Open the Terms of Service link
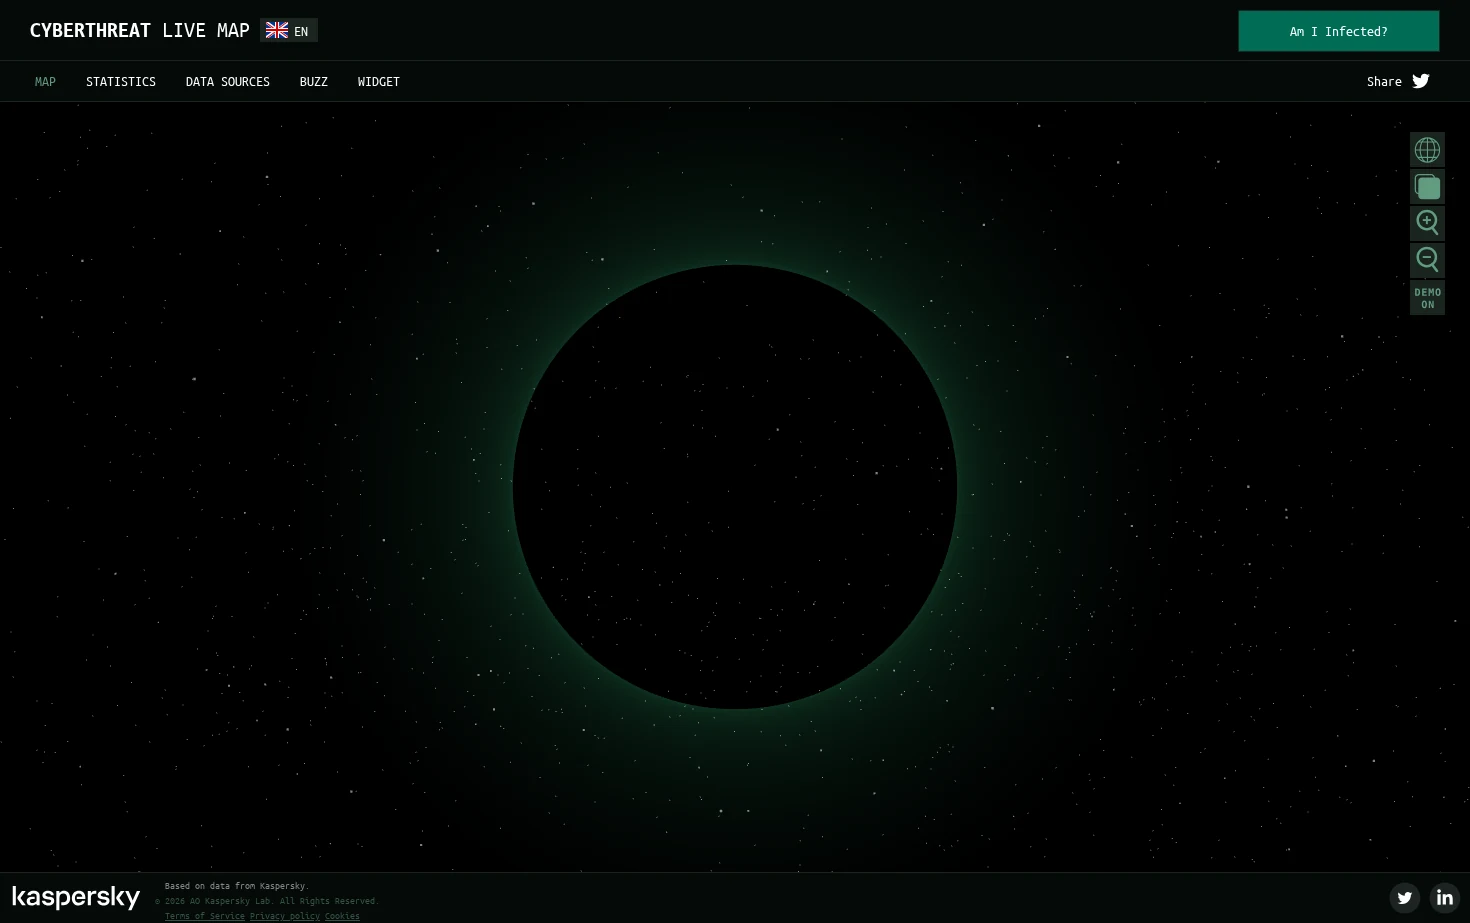Viewport: 1470px width, 923px height. point(205,916)
